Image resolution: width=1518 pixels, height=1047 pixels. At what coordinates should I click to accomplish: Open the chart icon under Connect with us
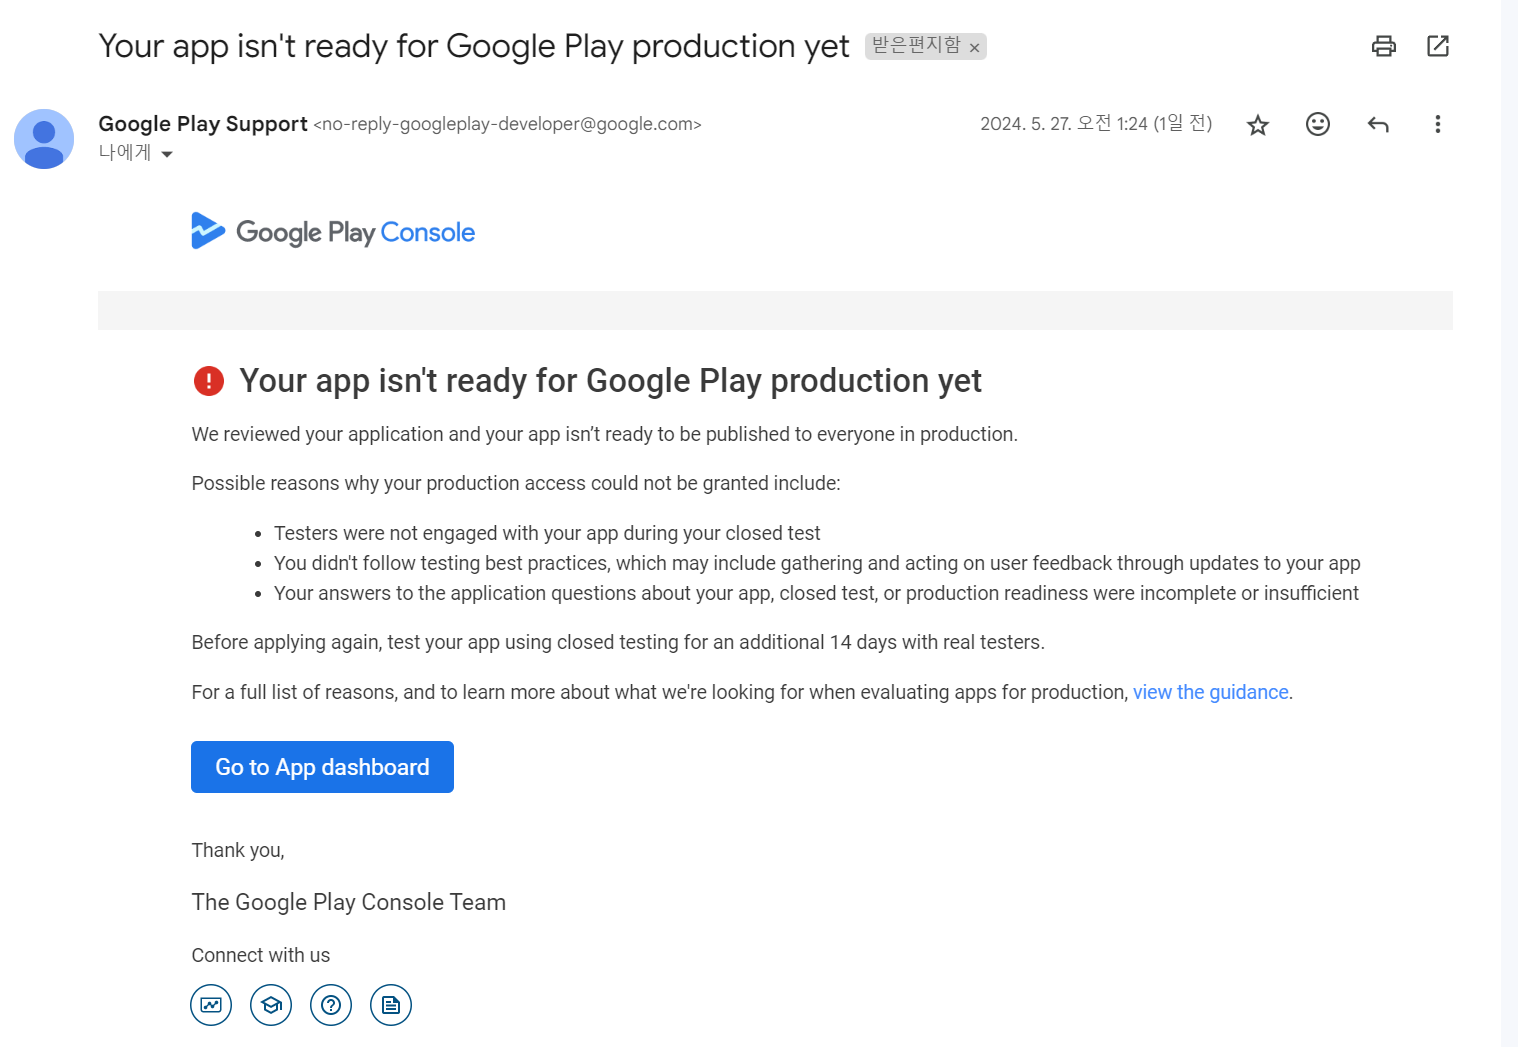pyautogui.click(x=211, y=1005)
